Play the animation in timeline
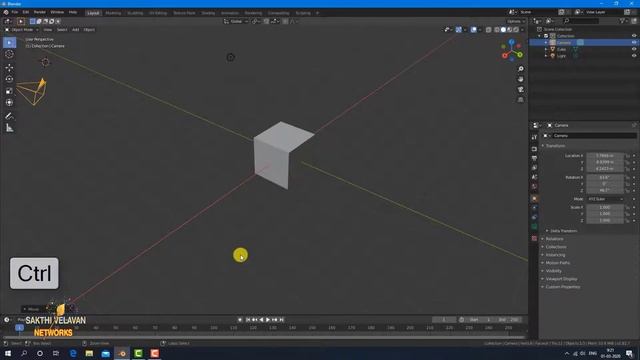 [x=268, y=320]
